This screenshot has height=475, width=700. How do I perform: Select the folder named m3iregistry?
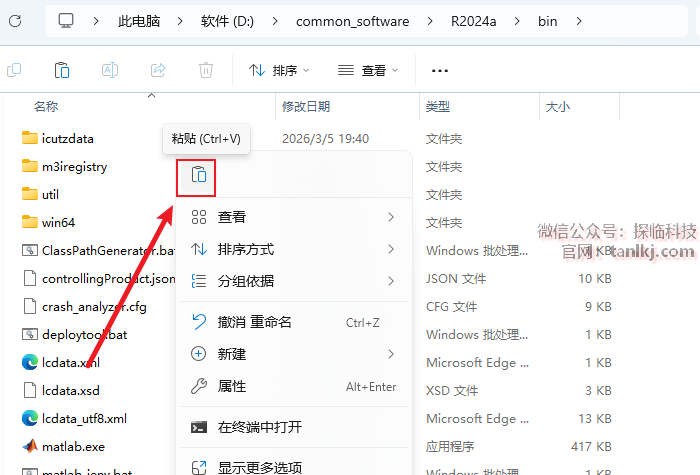tap(75, 167)
